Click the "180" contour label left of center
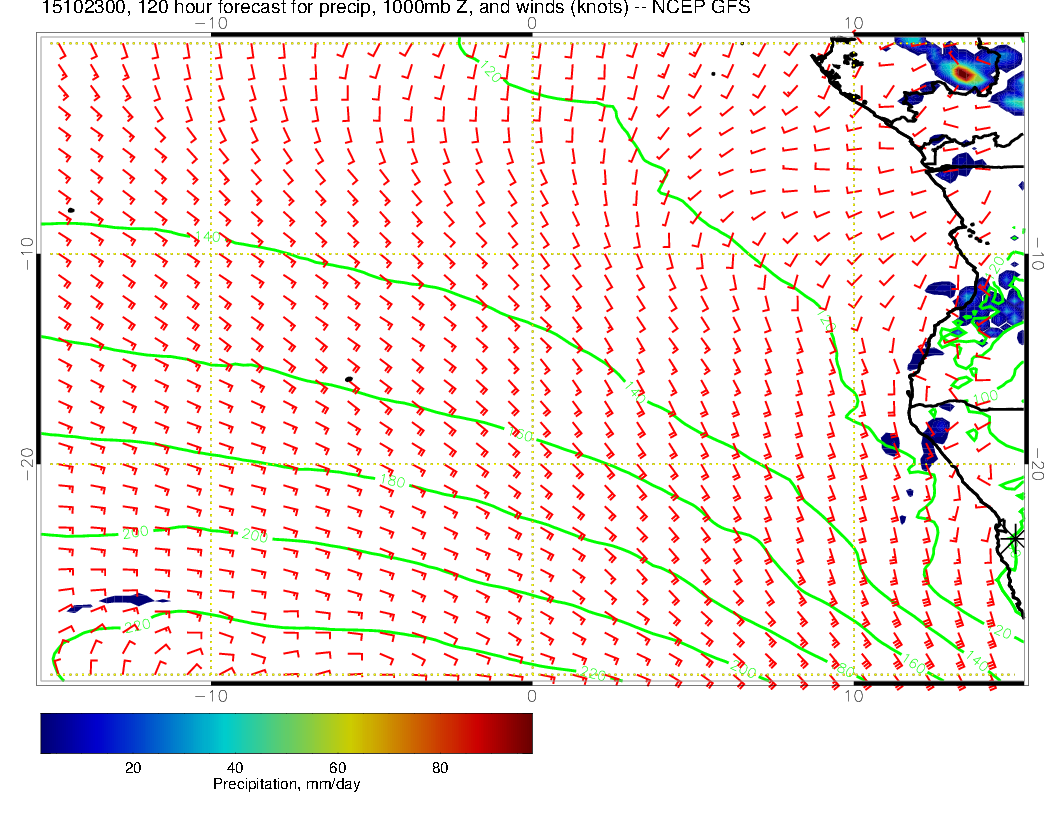Image resolution: width=1056 pixels, height=816 pixels. click(393, 483)
